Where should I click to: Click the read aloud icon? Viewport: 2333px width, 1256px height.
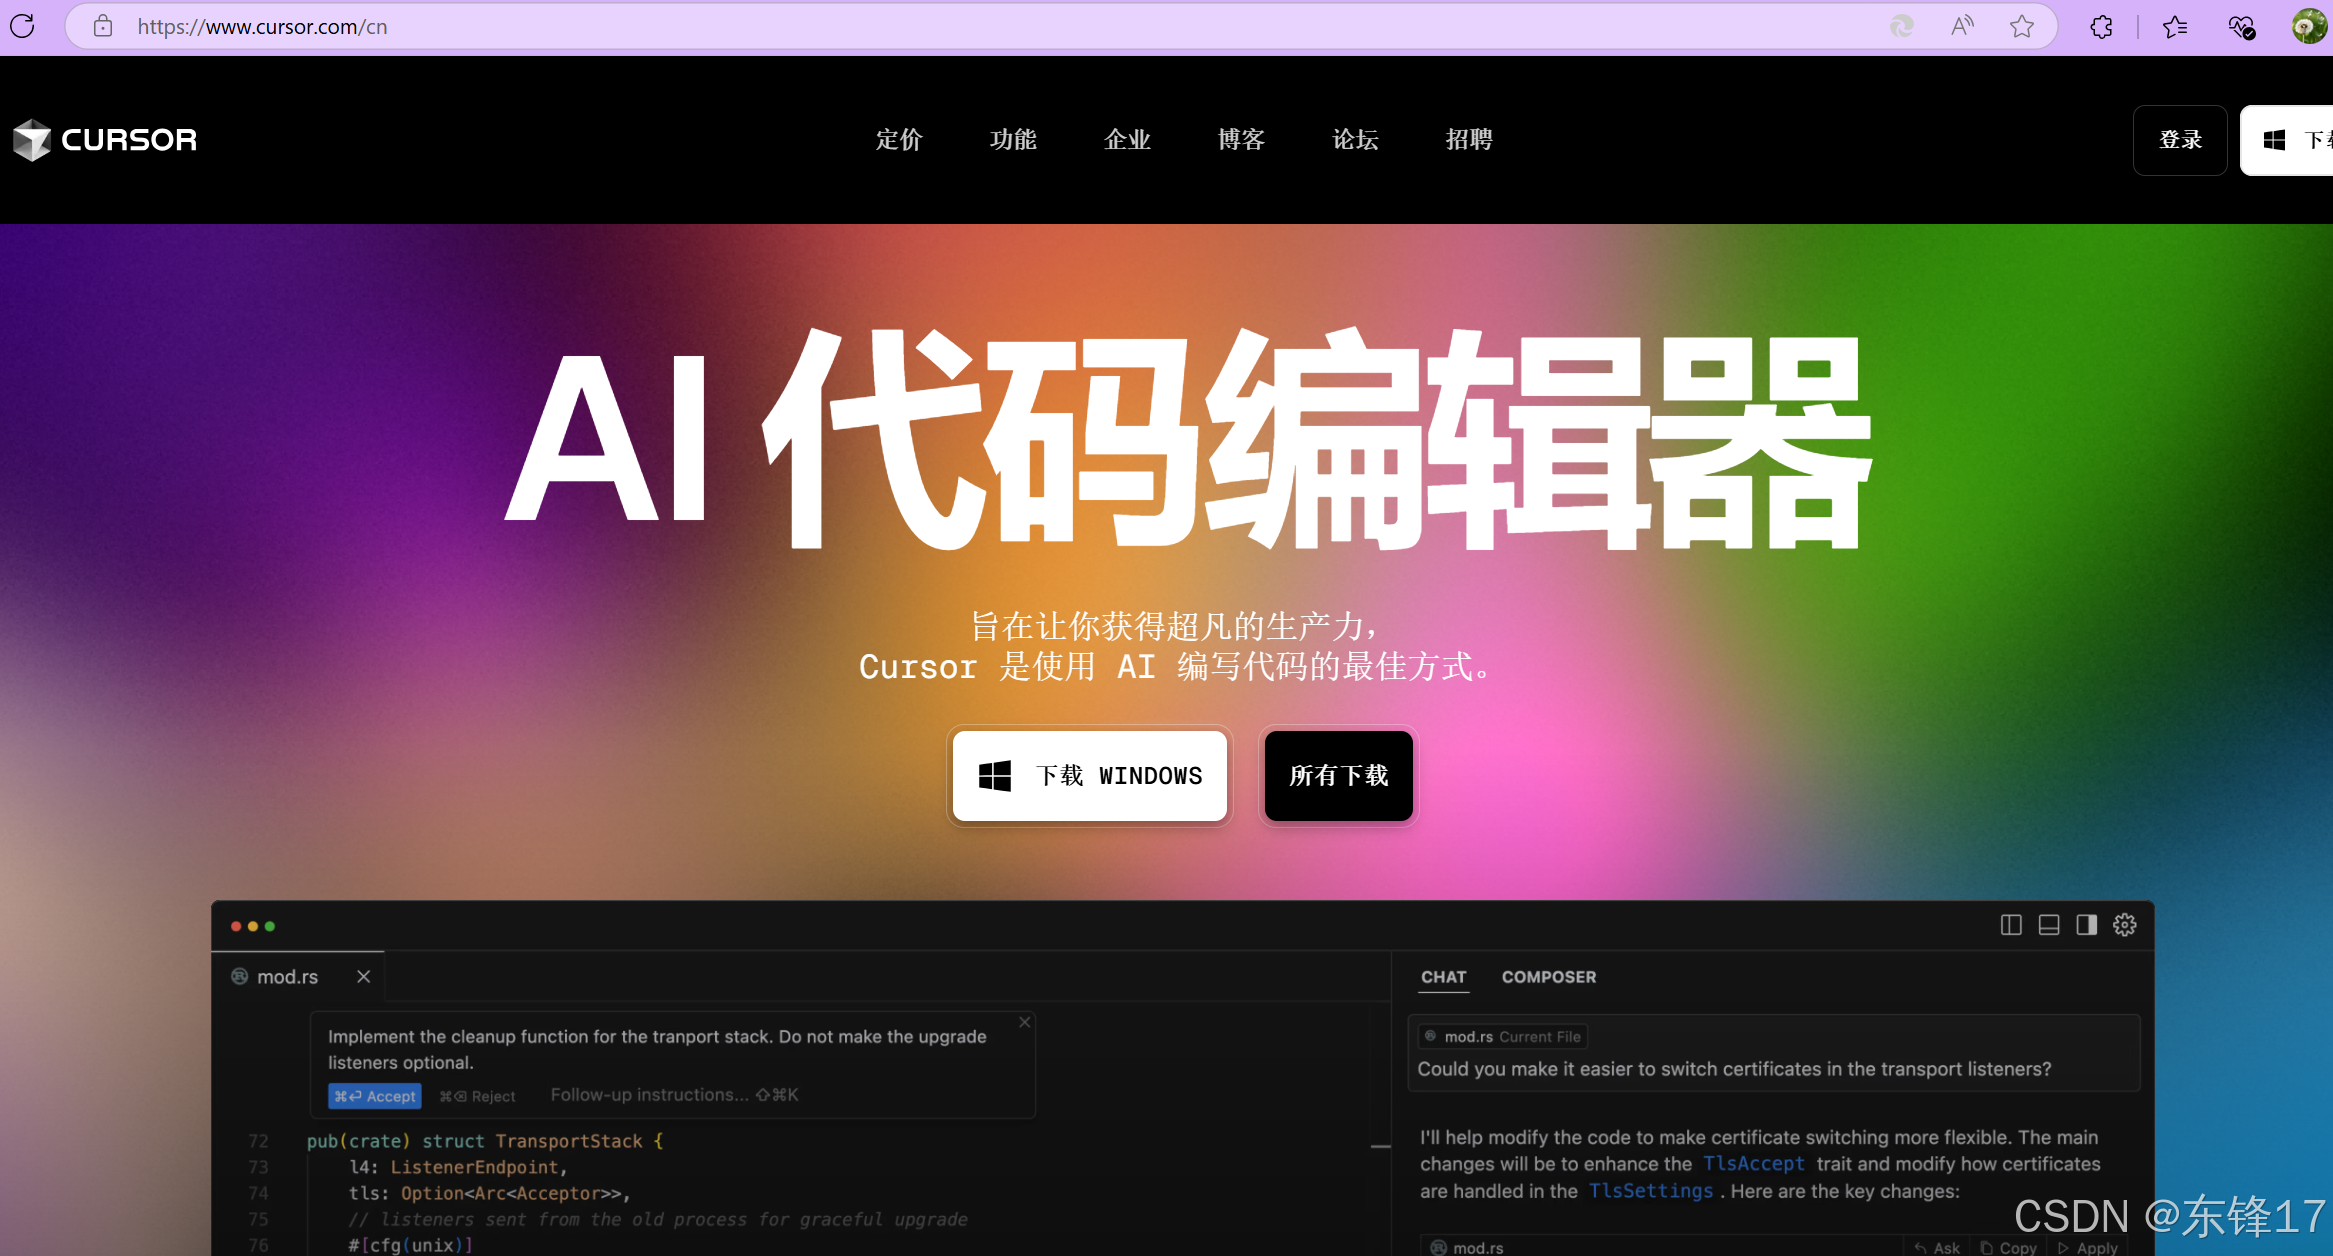[x=1962, y=26]
